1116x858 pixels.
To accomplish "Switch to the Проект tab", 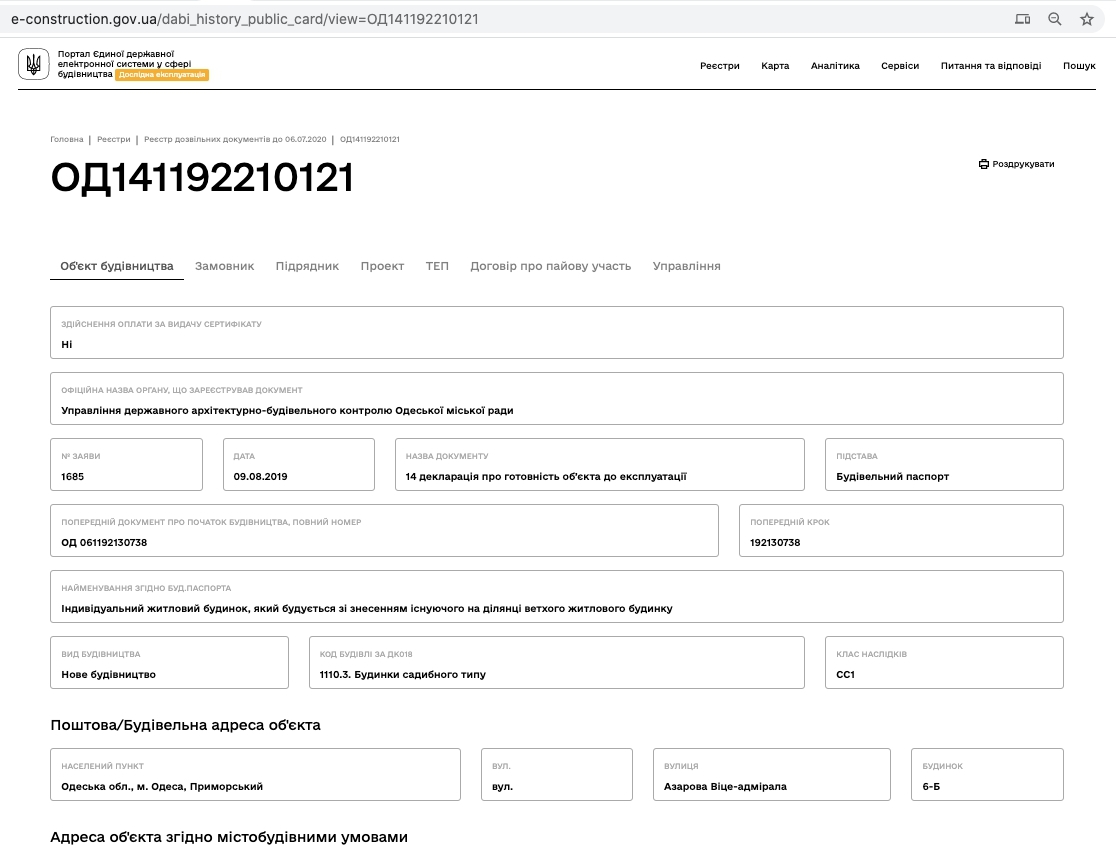I will coord(382,266).
